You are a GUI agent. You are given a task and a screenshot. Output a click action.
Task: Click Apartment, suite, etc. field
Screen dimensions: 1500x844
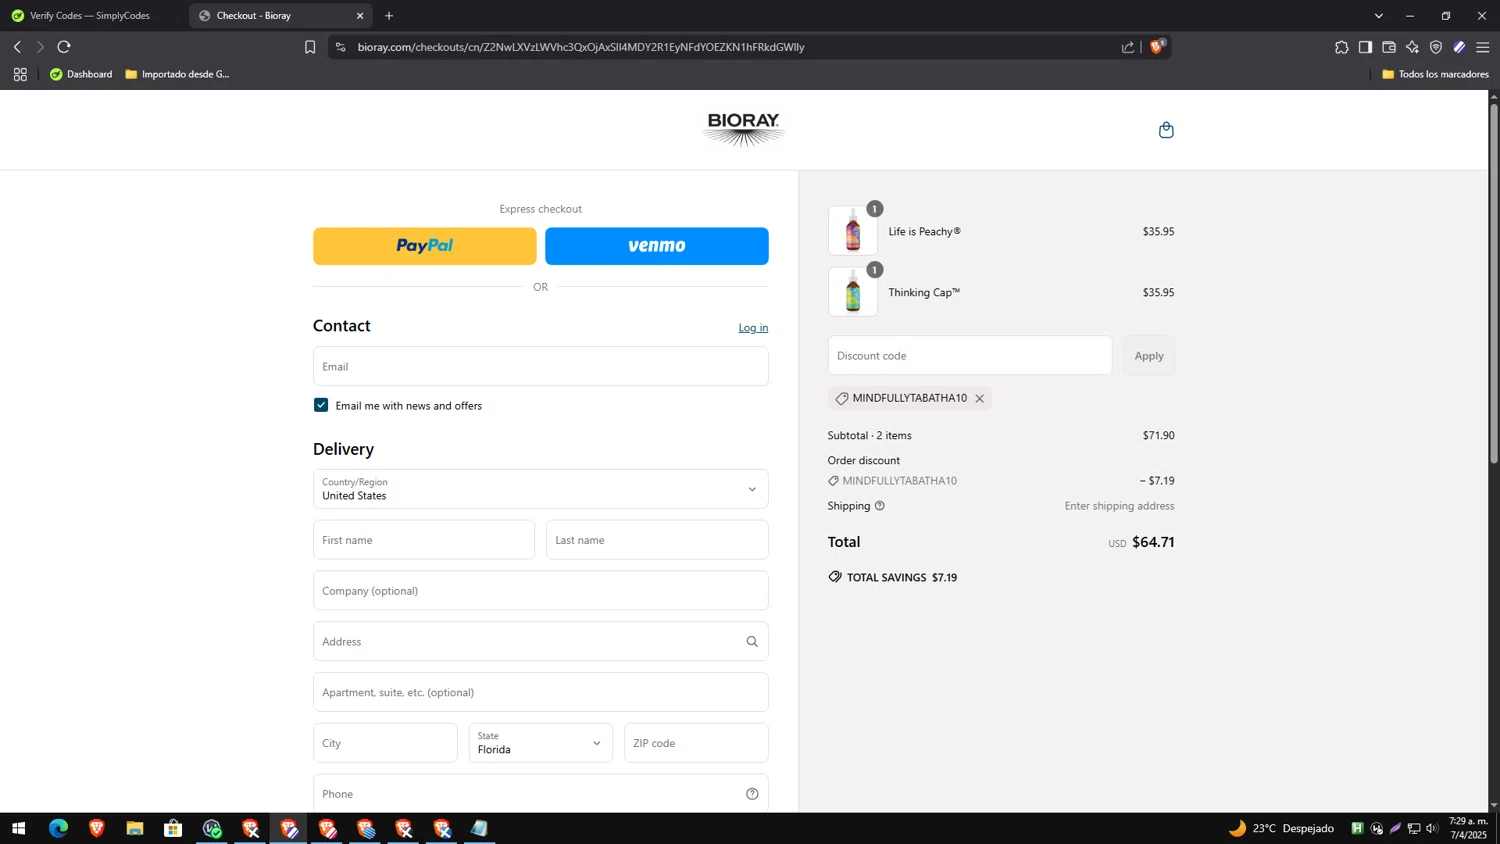(x=541, y=692)
